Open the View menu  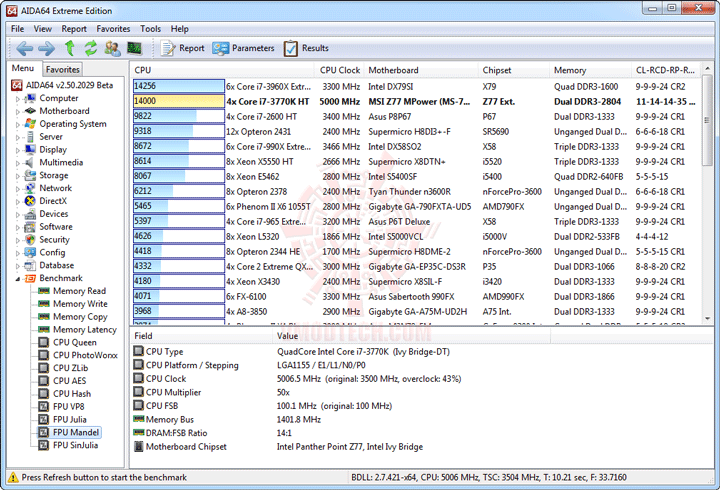43,29
